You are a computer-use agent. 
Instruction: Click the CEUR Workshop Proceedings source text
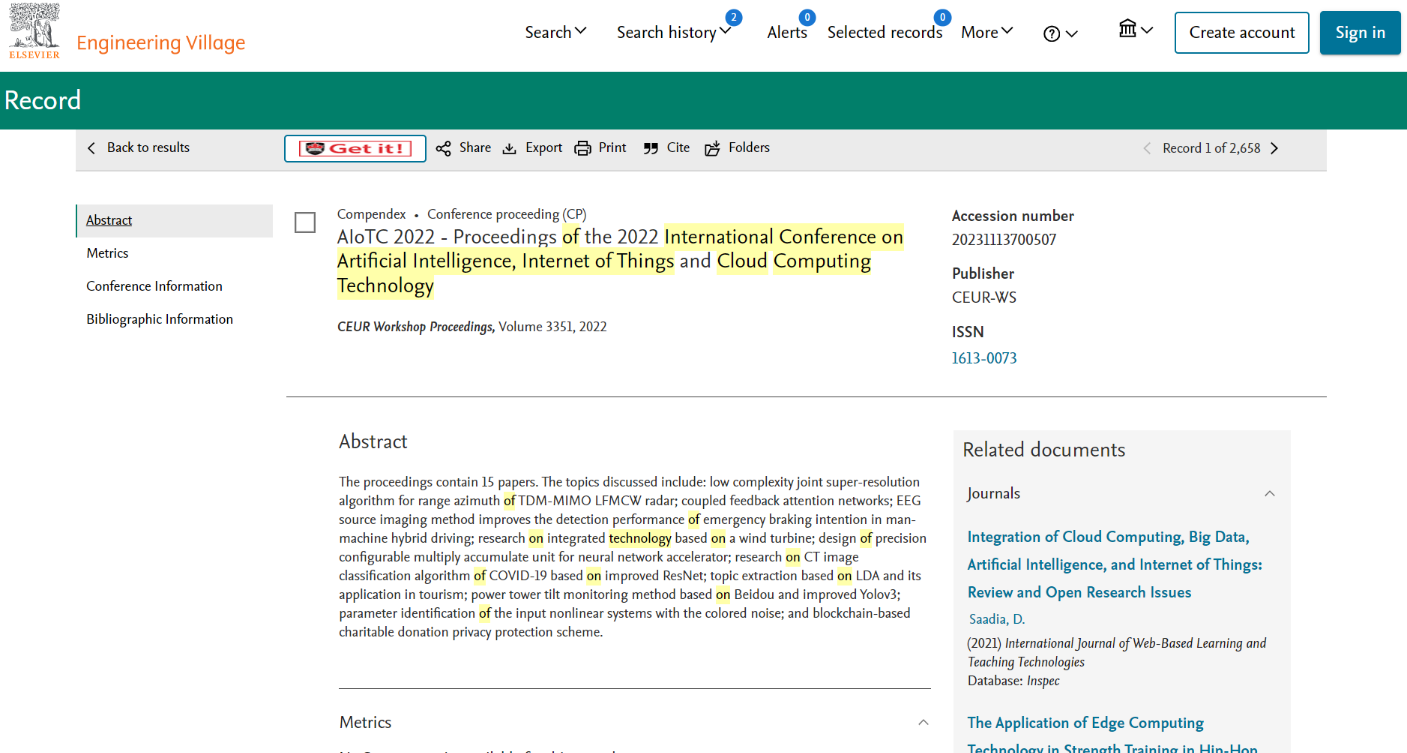point(415,327)
